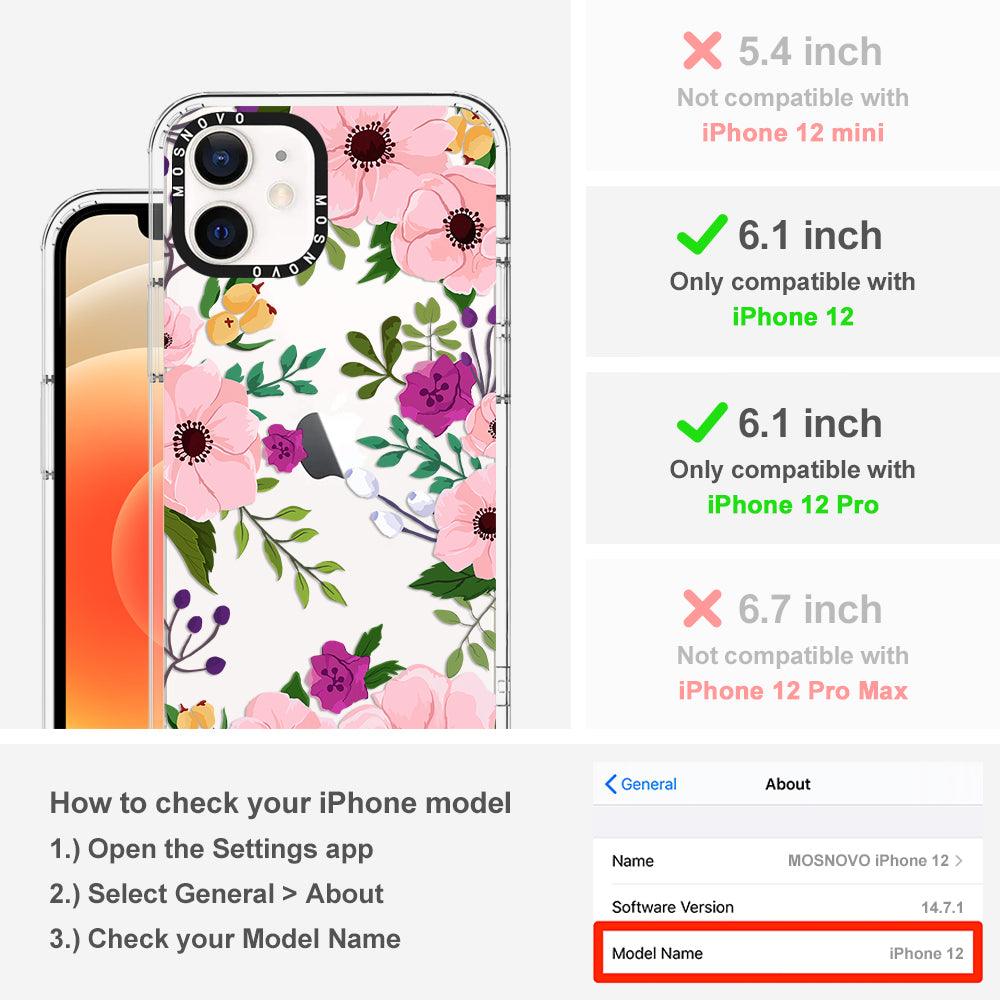This screenshot has width=1000, height=1000.
Task: Click the red X beside 6.7 inch
Action: coord(702,608)
